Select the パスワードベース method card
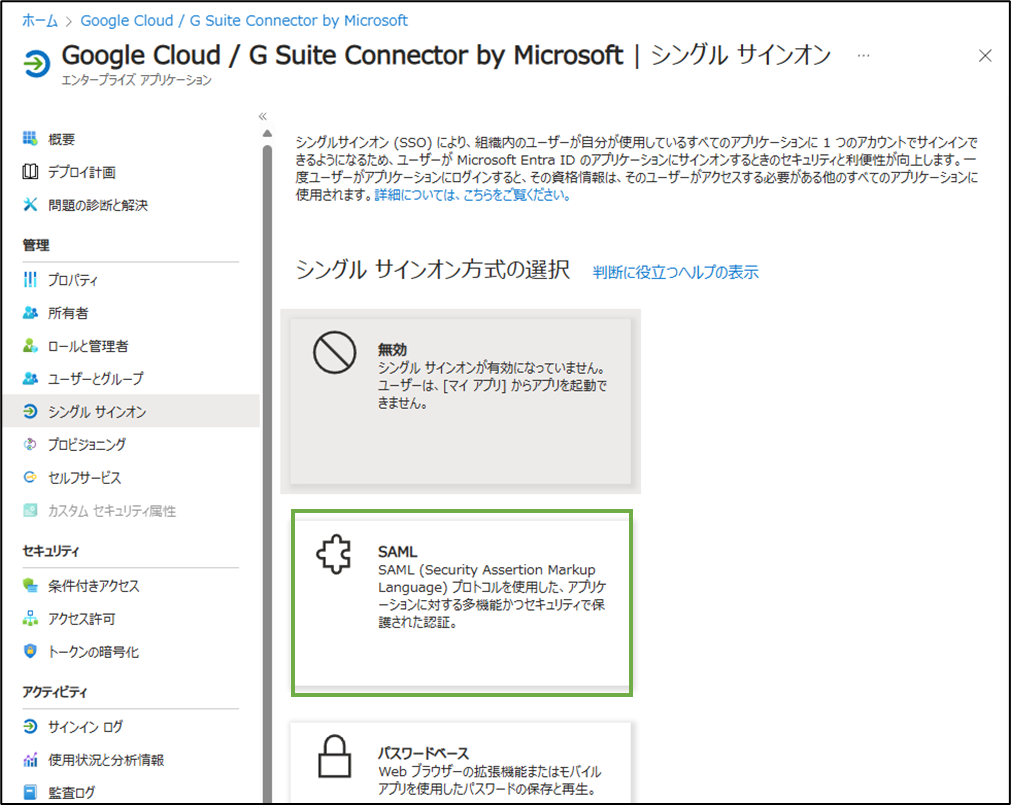The height and width of the screenshot is (805, 1011). [460, 762]
